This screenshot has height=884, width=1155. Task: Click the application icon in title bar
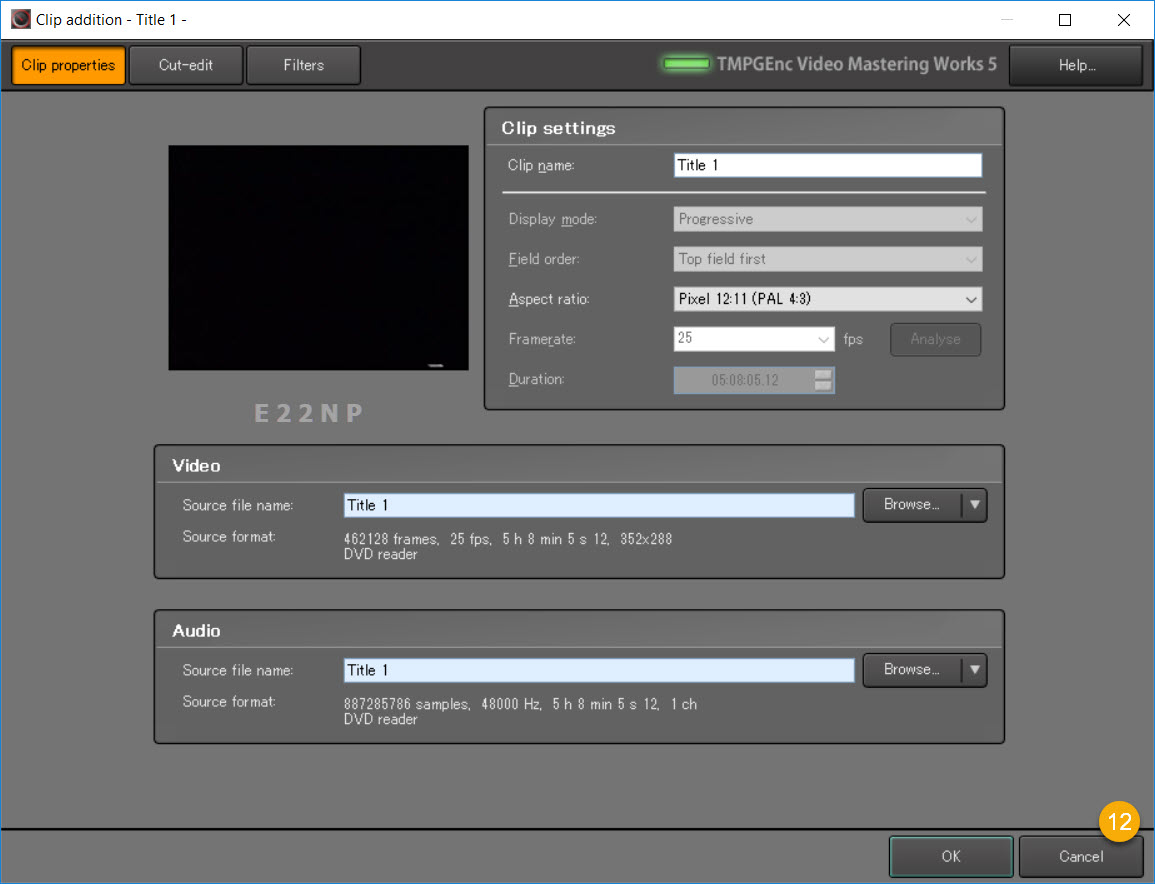pos(21,19)
